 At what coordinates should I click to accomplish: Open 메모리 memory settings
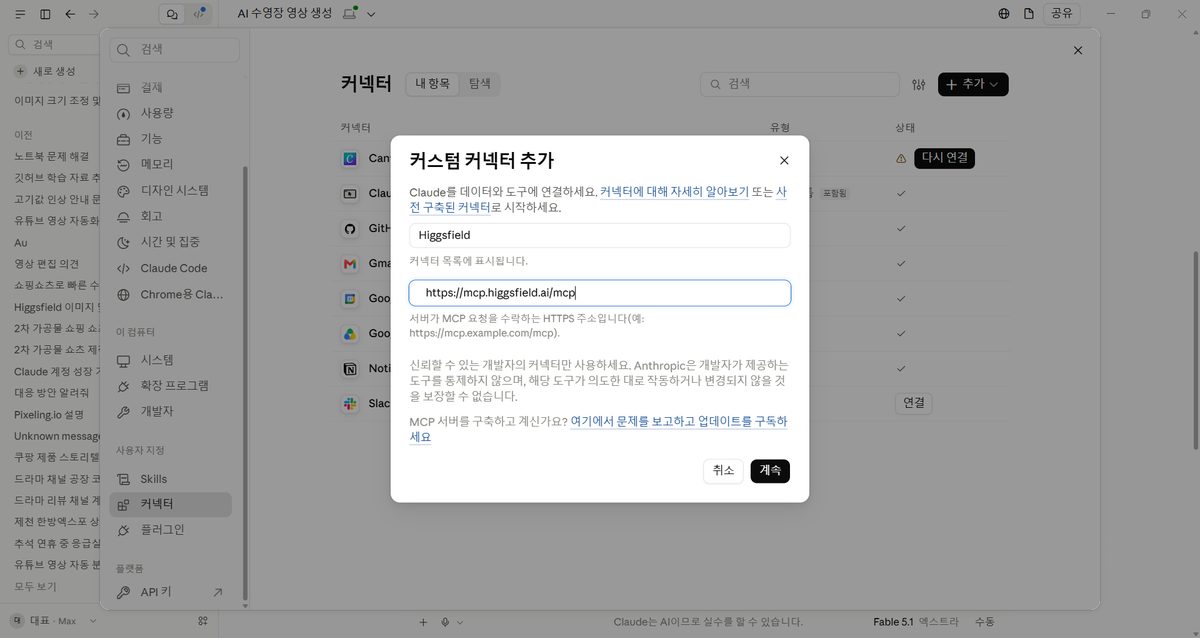tap(170, 164)
